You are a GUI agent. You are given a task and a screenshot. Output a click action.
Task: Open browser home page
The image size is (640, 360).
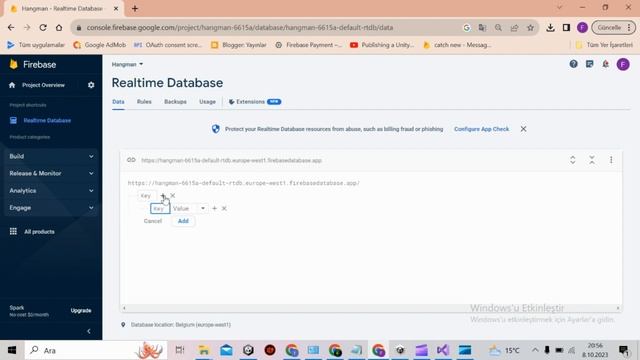pos(59,27)
